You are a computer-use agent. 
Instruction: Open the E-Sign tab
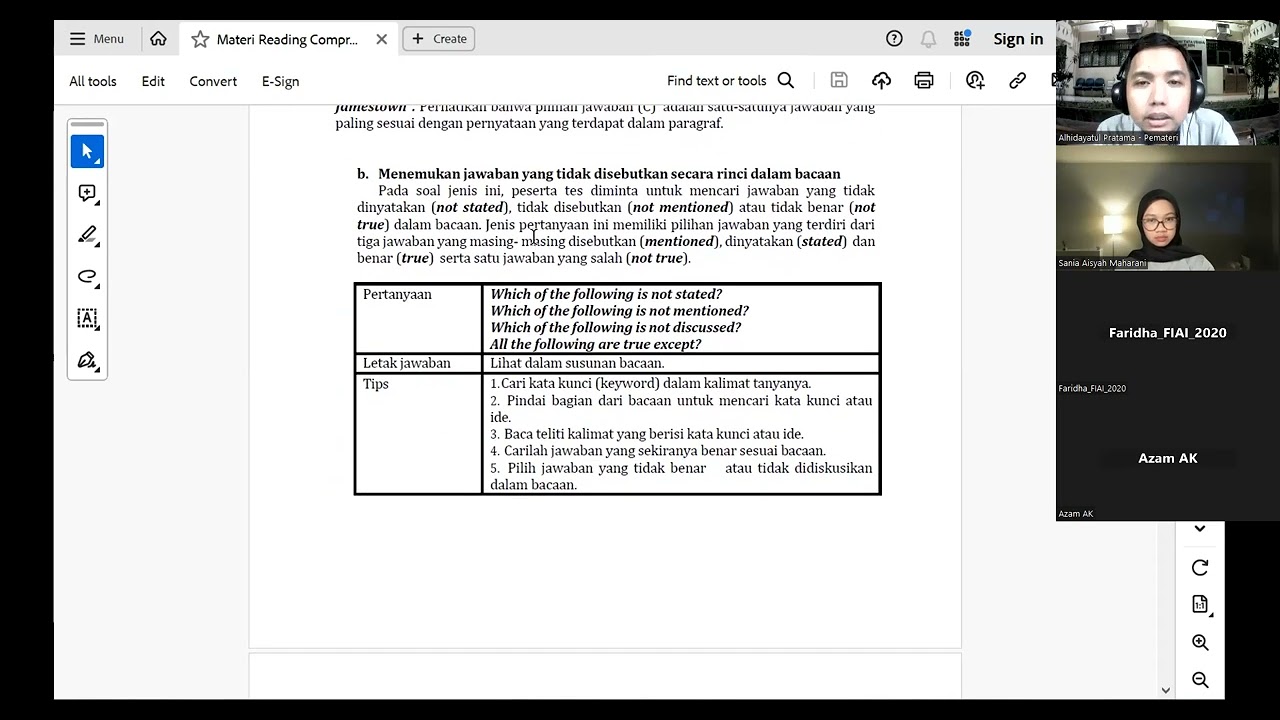click(280, 81)
